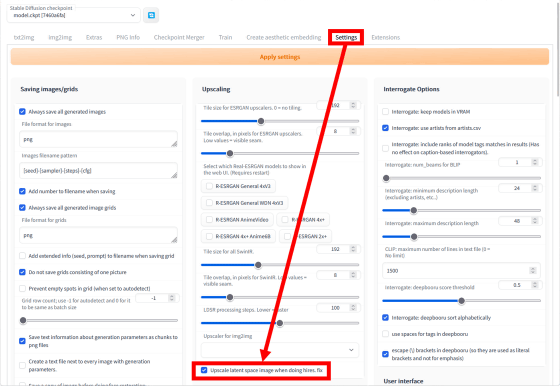The image size is (560, 386).
Task: Toggle Save text information as chunks to png
Action: pos(22,341)
